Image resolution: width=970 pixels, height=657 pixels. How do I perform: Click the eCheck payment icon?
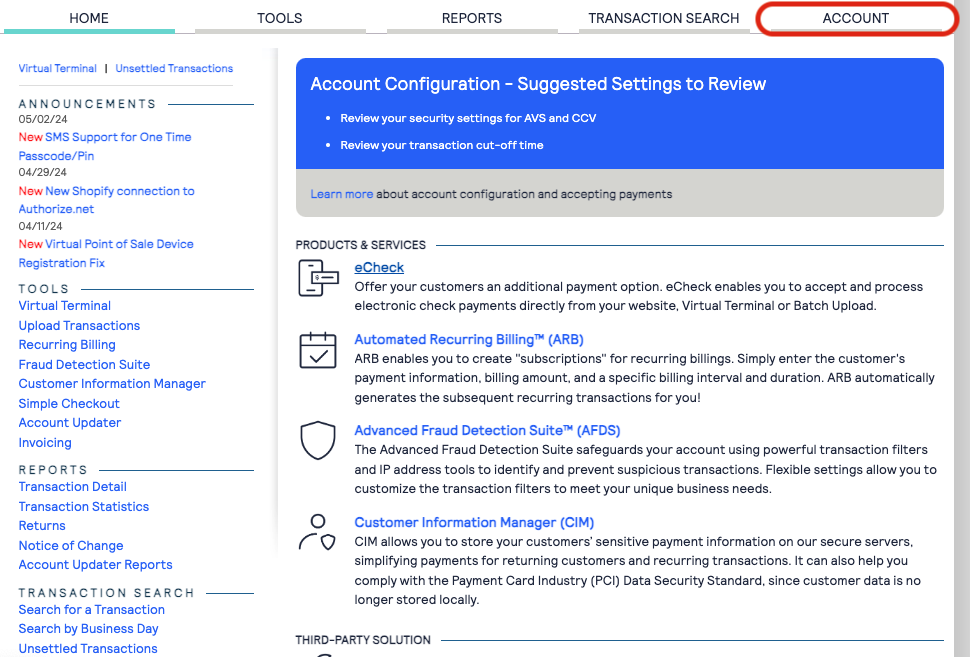click(318, 278)
